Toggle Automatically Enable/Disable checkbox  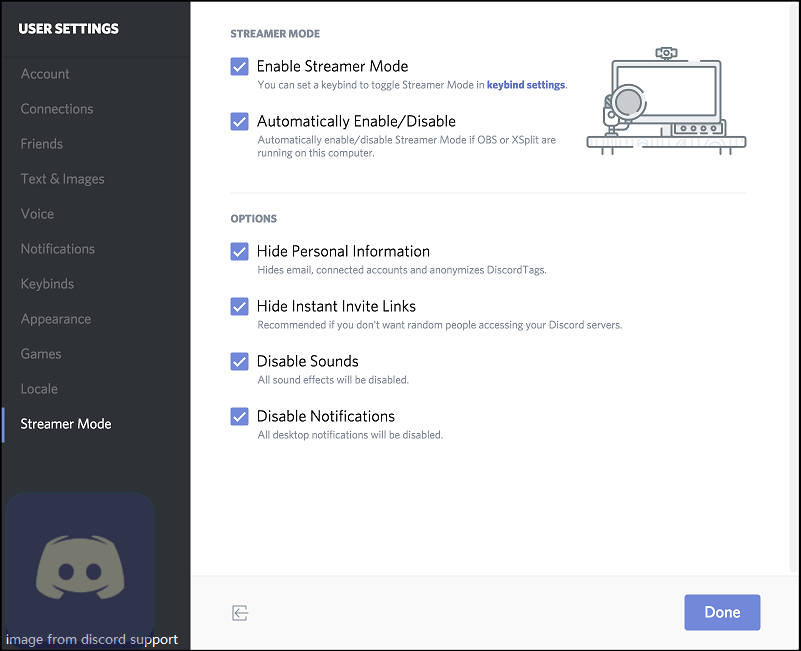pyautogui.click(x=240, y=122)
